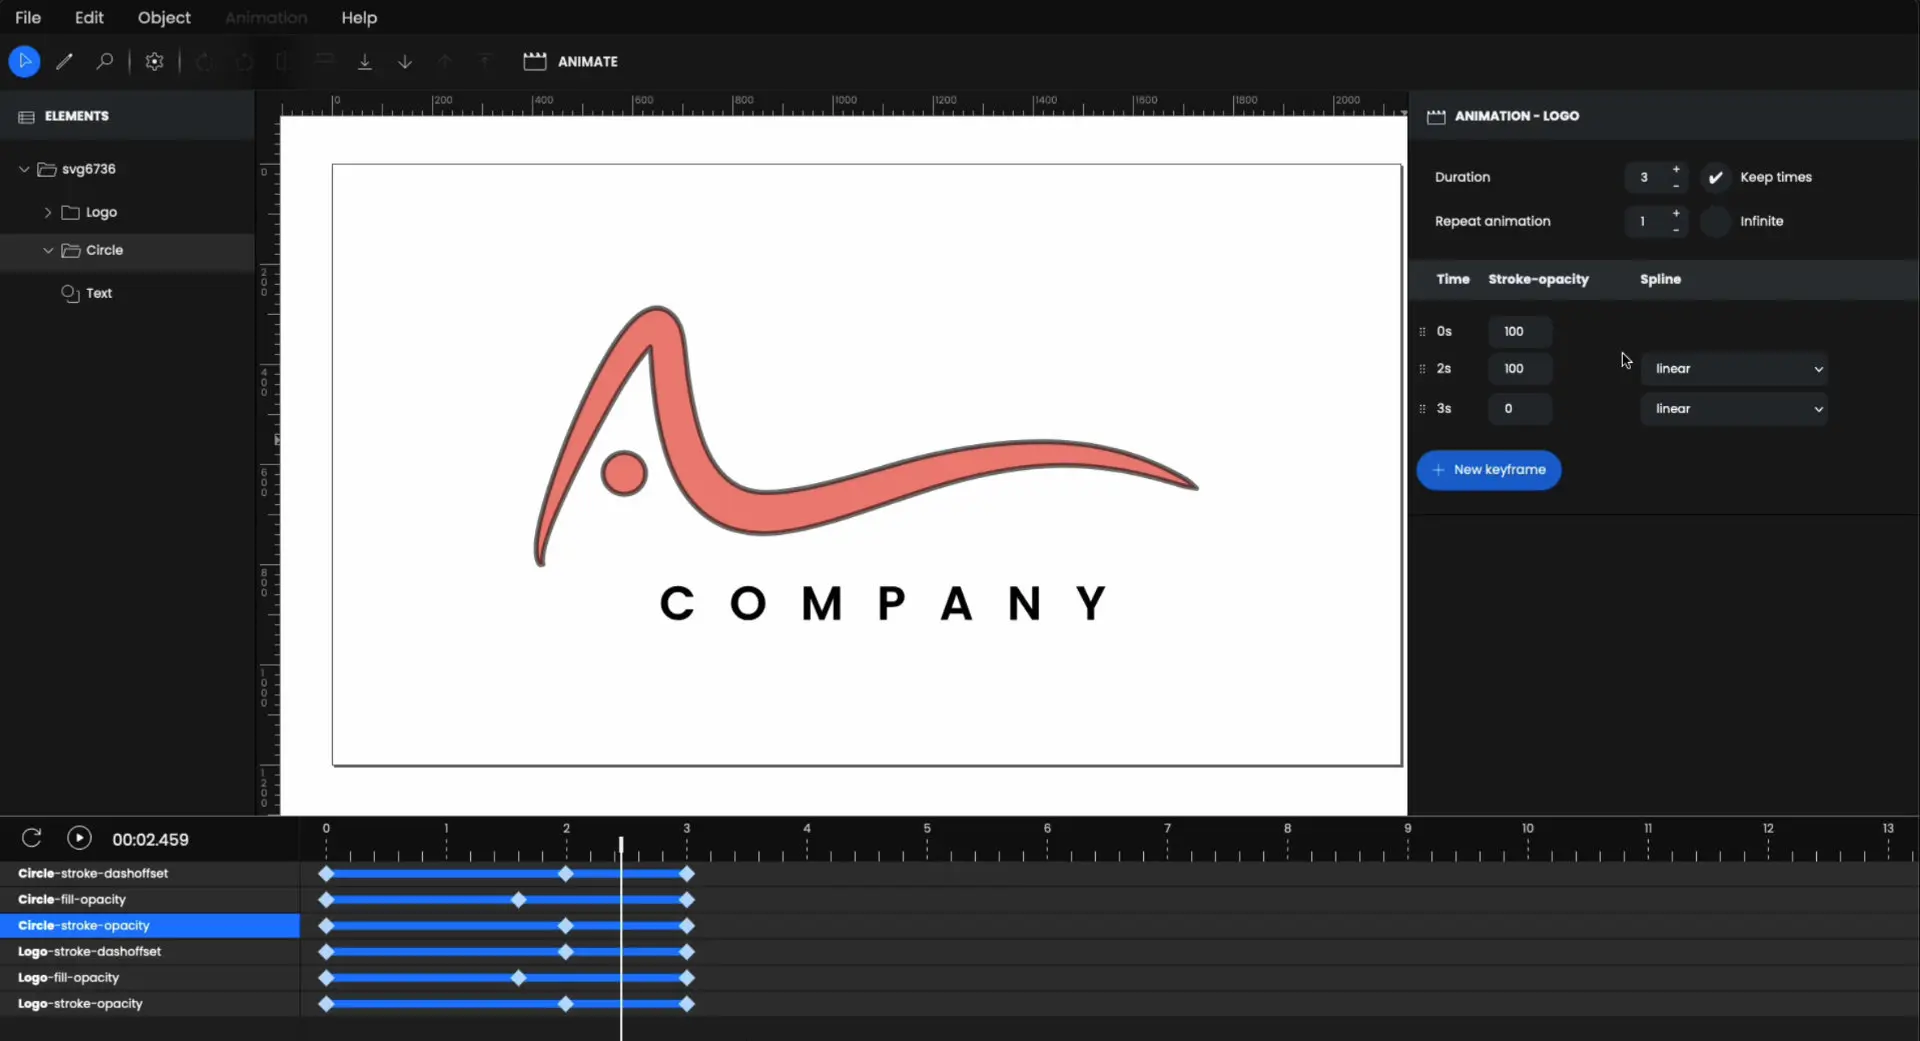Click the timeline playhead handle
The width and height of the screenshot is (1920, 1041).
621,846
